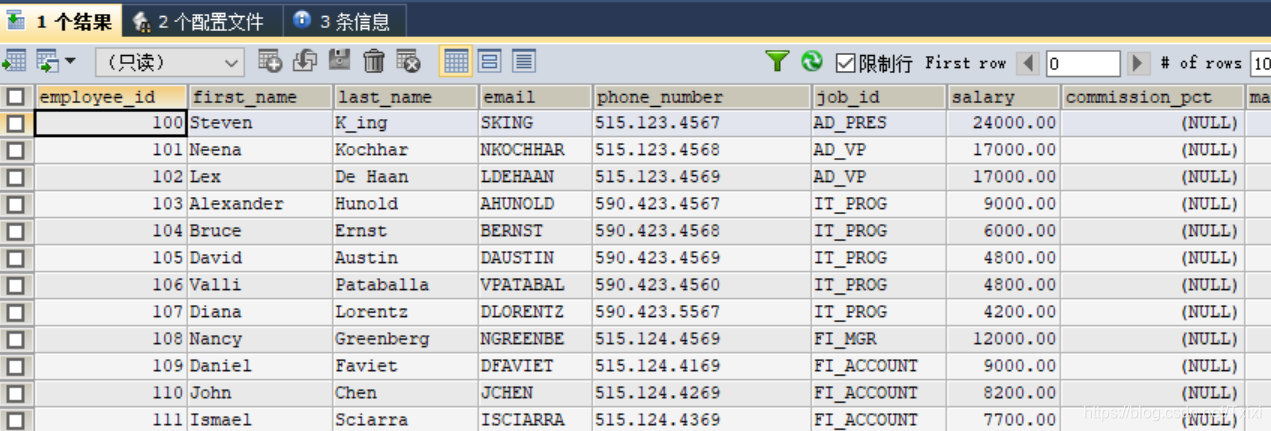Toggle the select-all header checkbox
The image size is (1271, 431).
click(16, 97)
